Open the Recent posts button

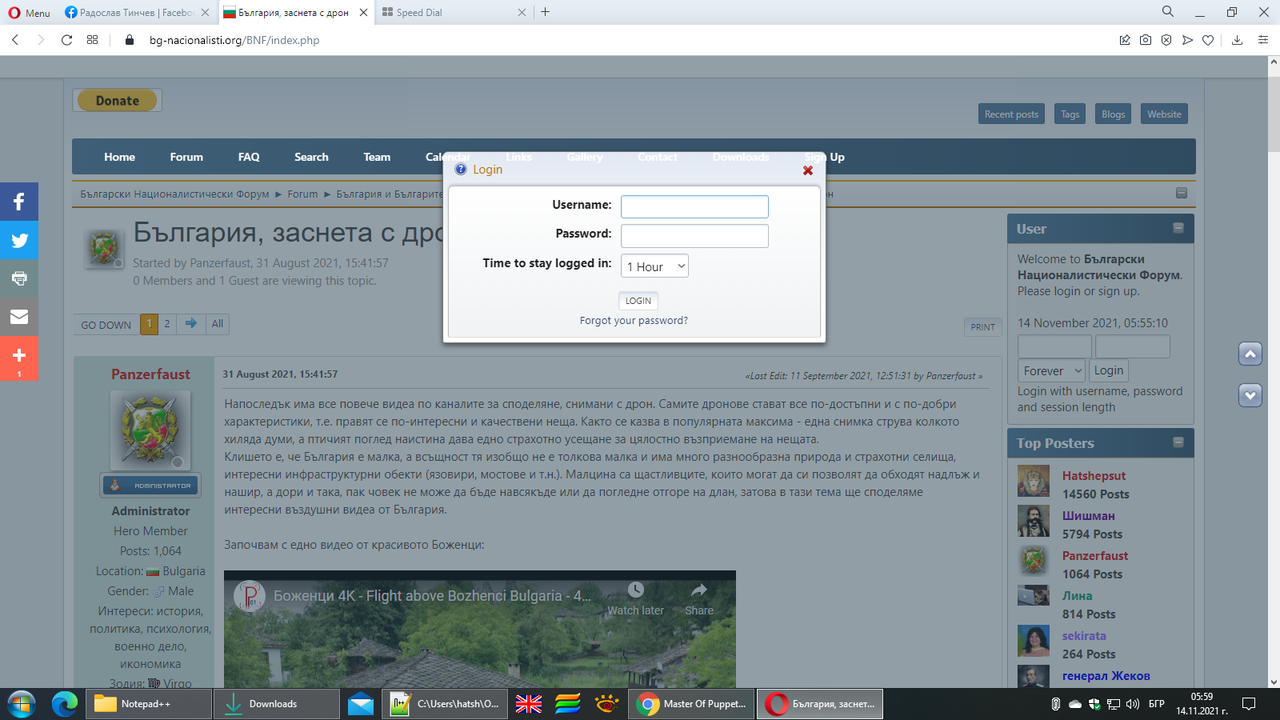1011,114
